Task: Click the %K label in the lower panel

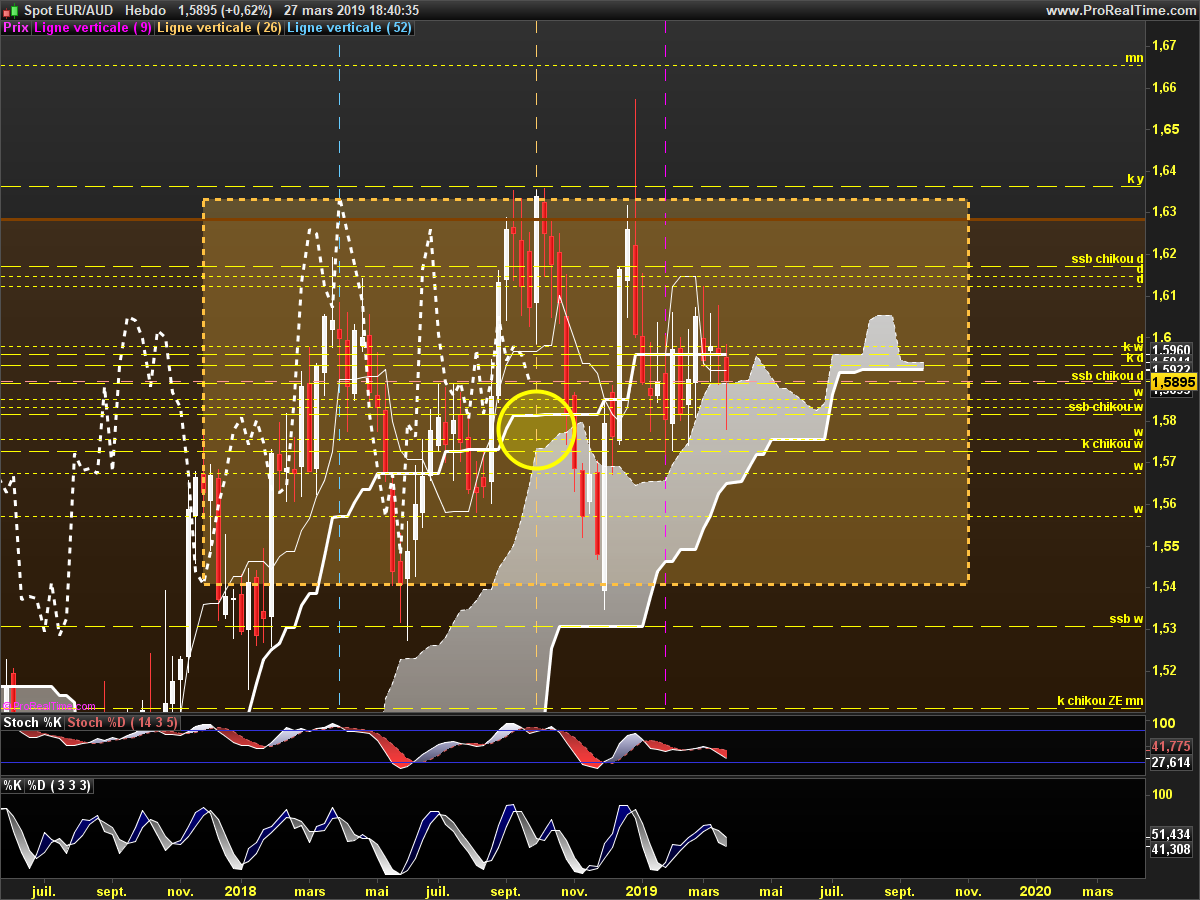Action: click(x=13, y=786)
